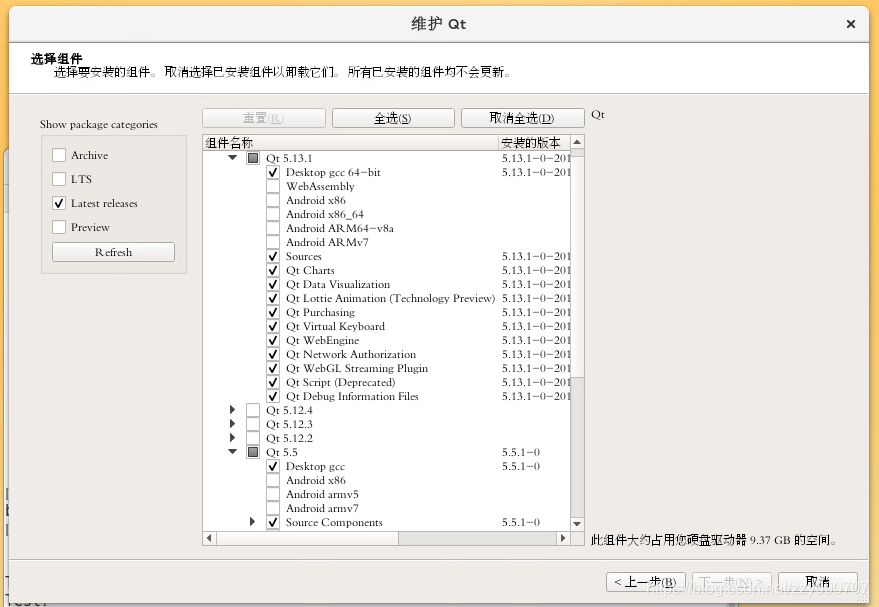Uncheck the Qt Charts component
Screen dimensions: 879x607
(x=273, y=270)
